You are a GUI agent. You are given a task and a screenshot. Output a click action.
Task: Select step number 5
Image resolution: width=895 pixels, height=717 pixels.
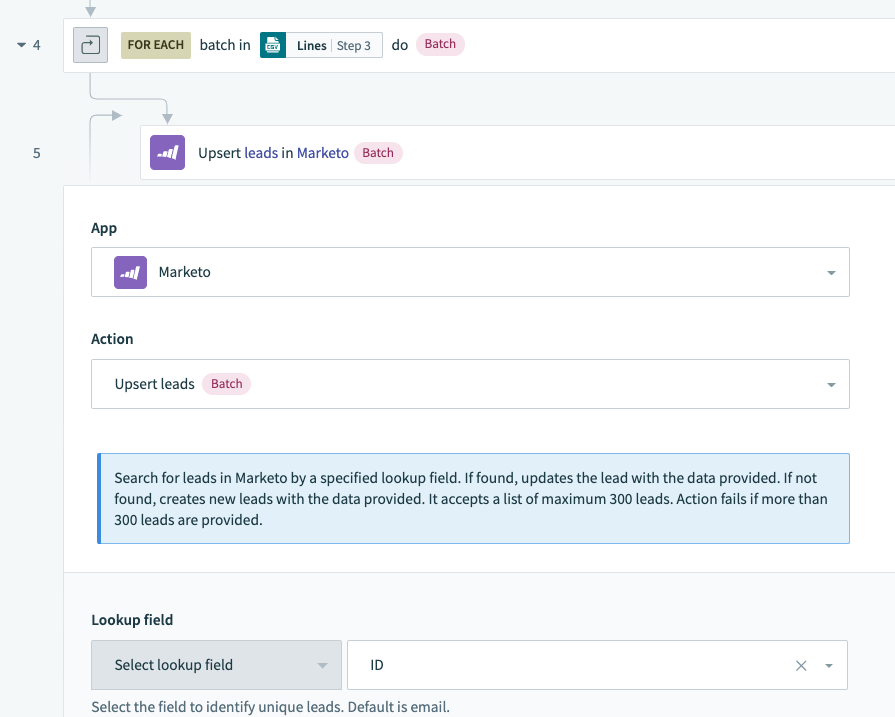click(37, 153)
